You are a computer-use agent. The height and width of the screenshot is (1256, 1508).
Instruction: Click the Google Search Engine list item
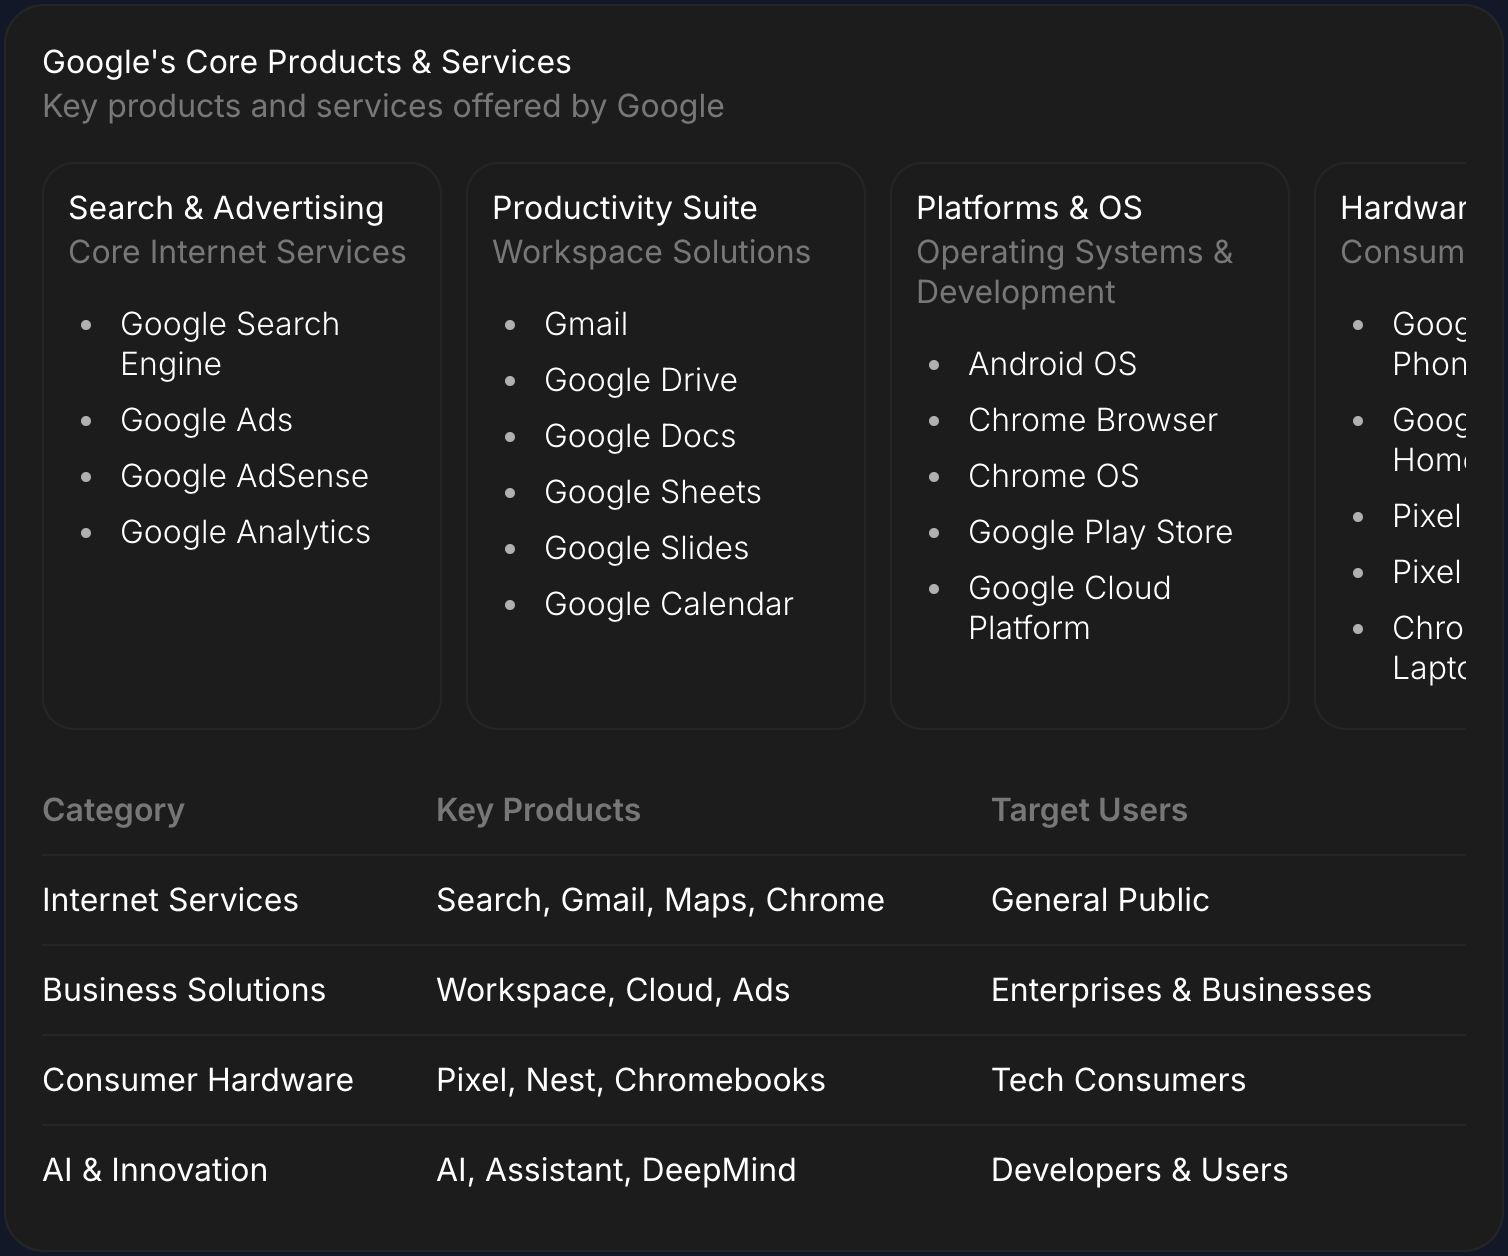click(x=229, y=343)
